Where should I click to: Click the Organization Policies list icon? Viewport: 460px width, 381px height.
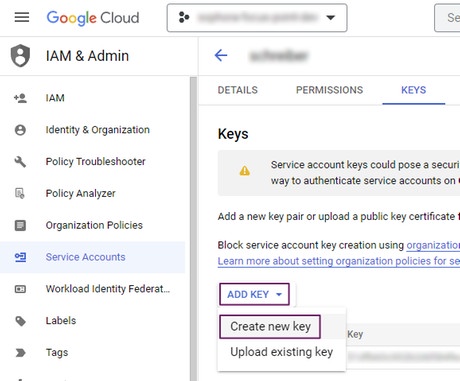point(20,225)
